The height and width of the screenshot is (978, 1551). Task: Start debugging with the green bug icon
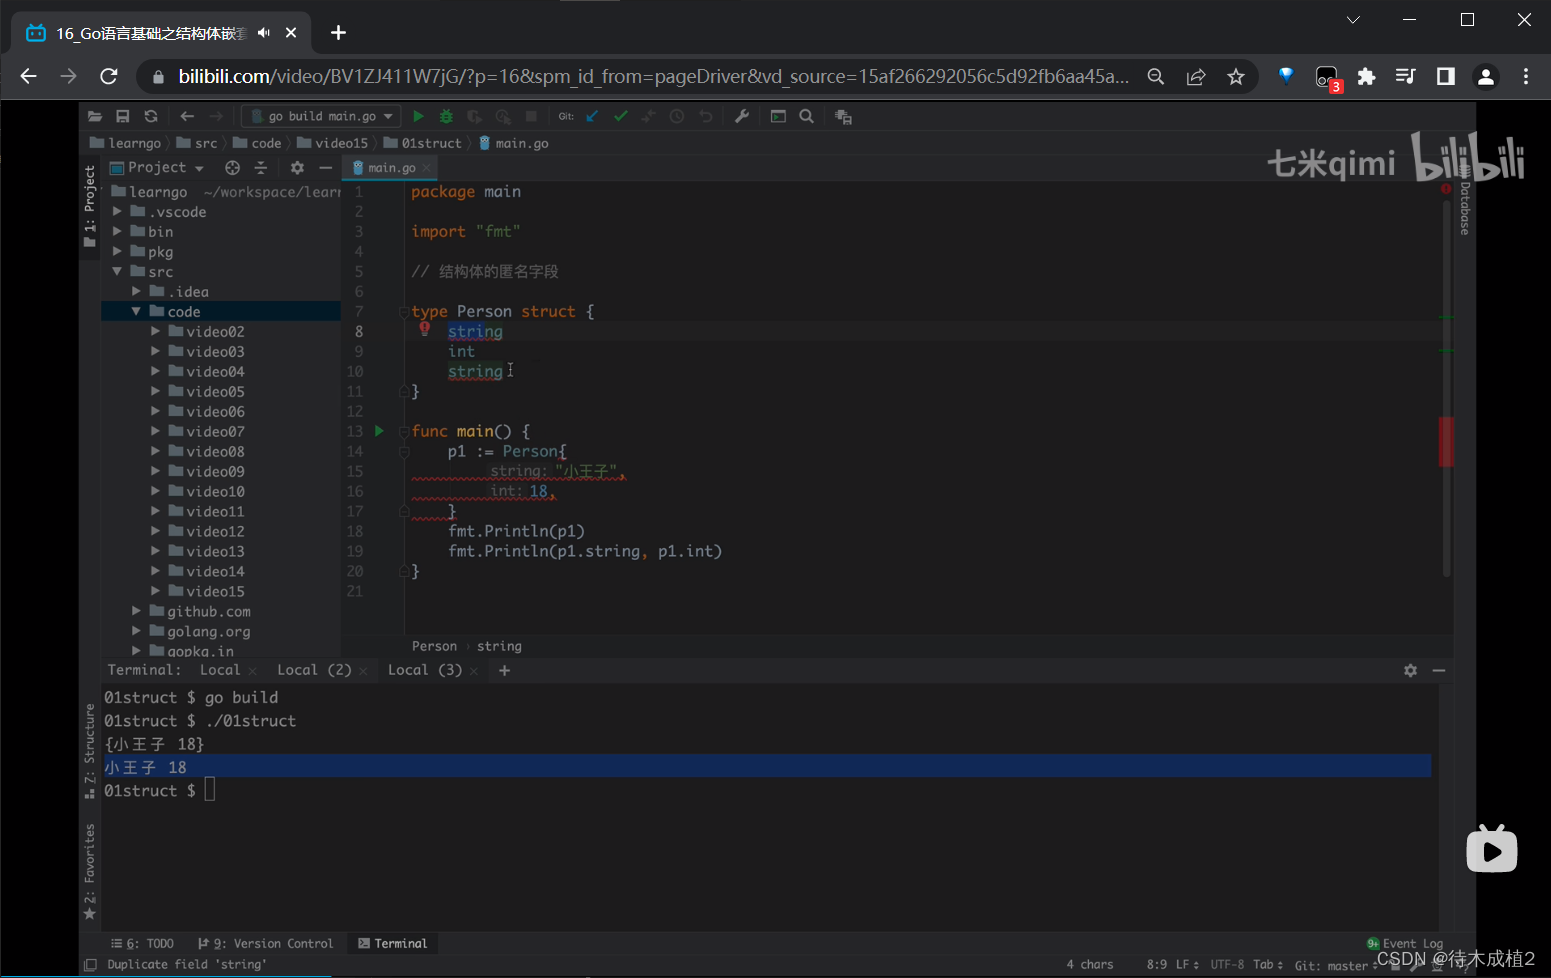(446, 117)
